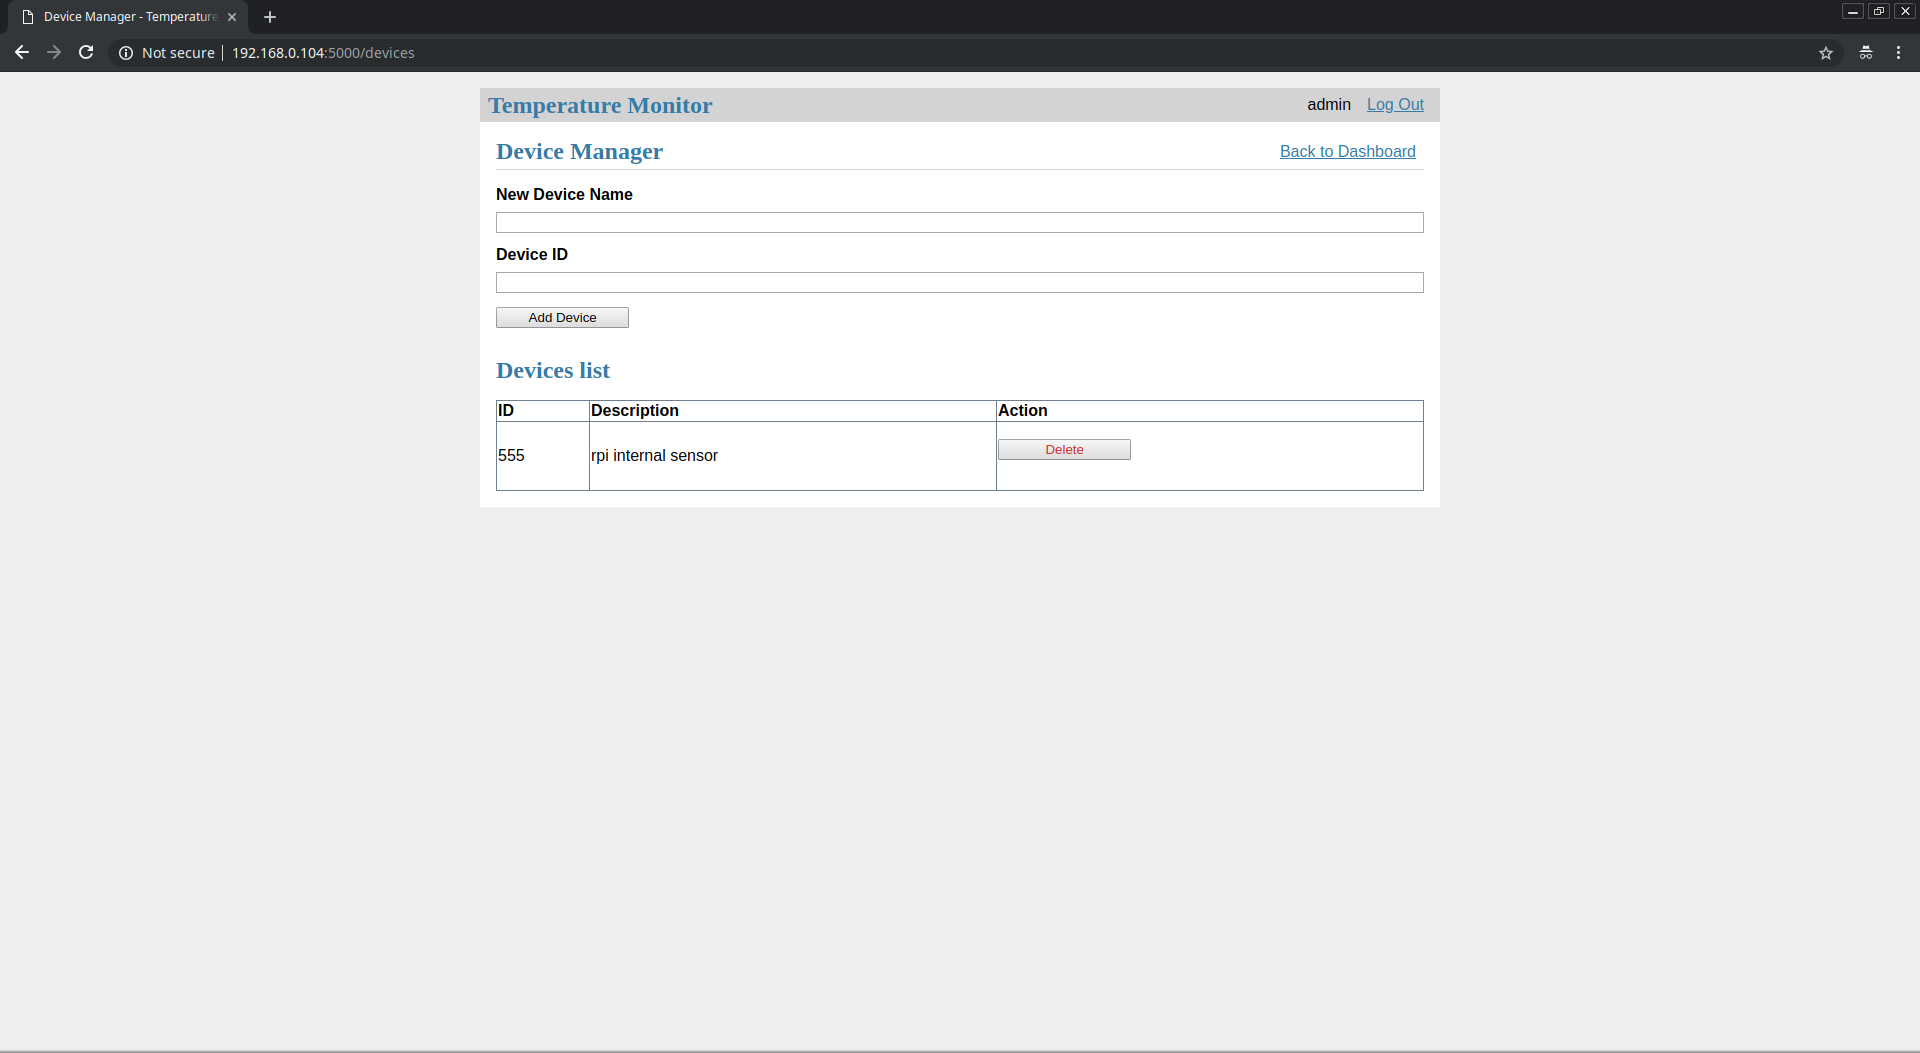Restore the browser window size
Viewport: 1920px width, 1053px height.
tap(1879, 11)
